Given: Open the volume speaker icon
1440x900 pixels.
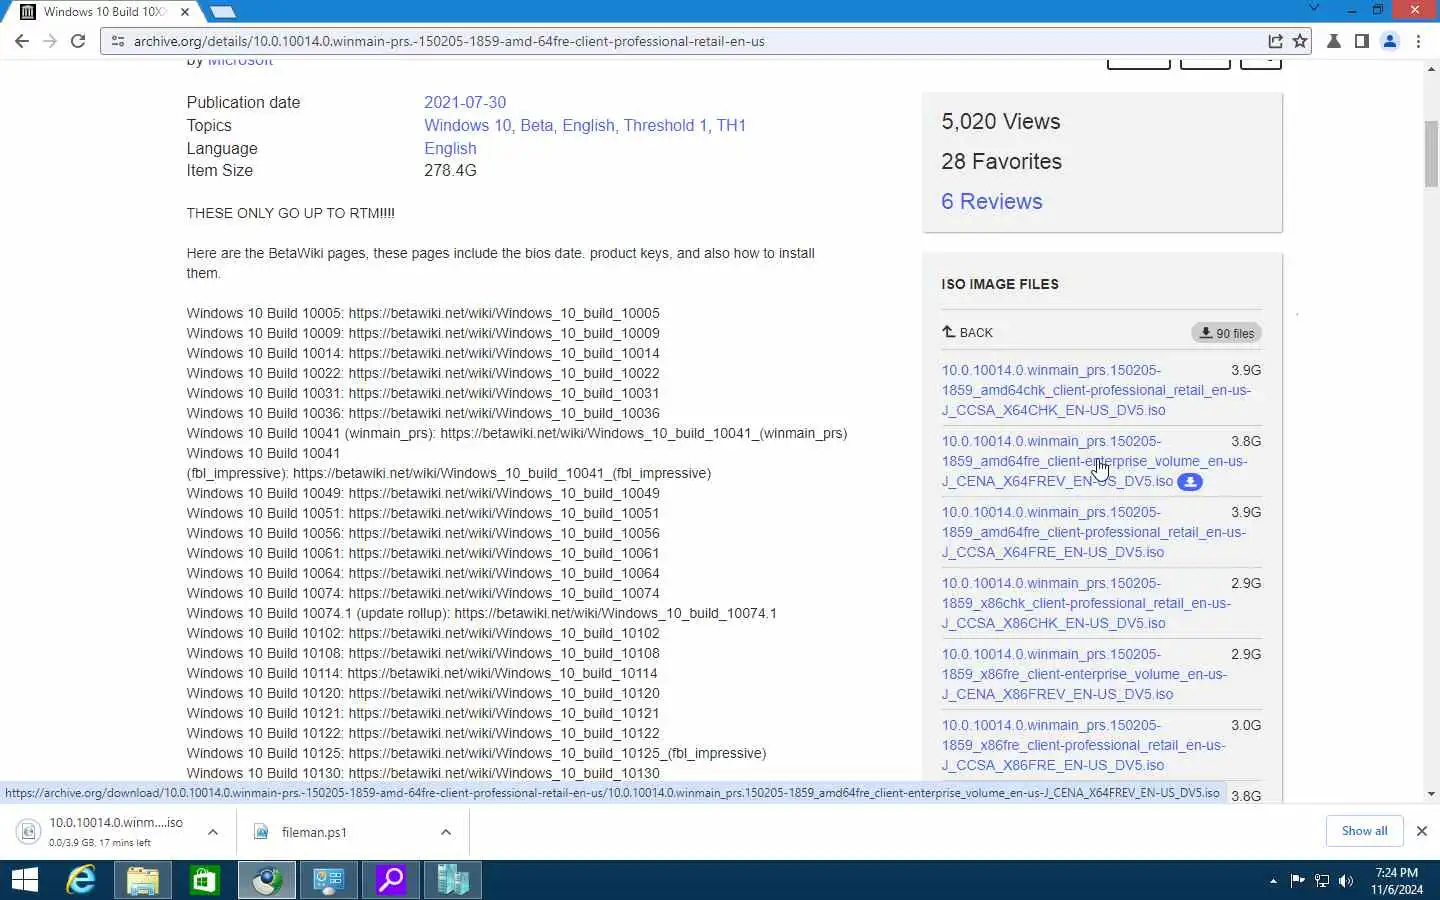Looking at the screenshot, I should 1346,881.
